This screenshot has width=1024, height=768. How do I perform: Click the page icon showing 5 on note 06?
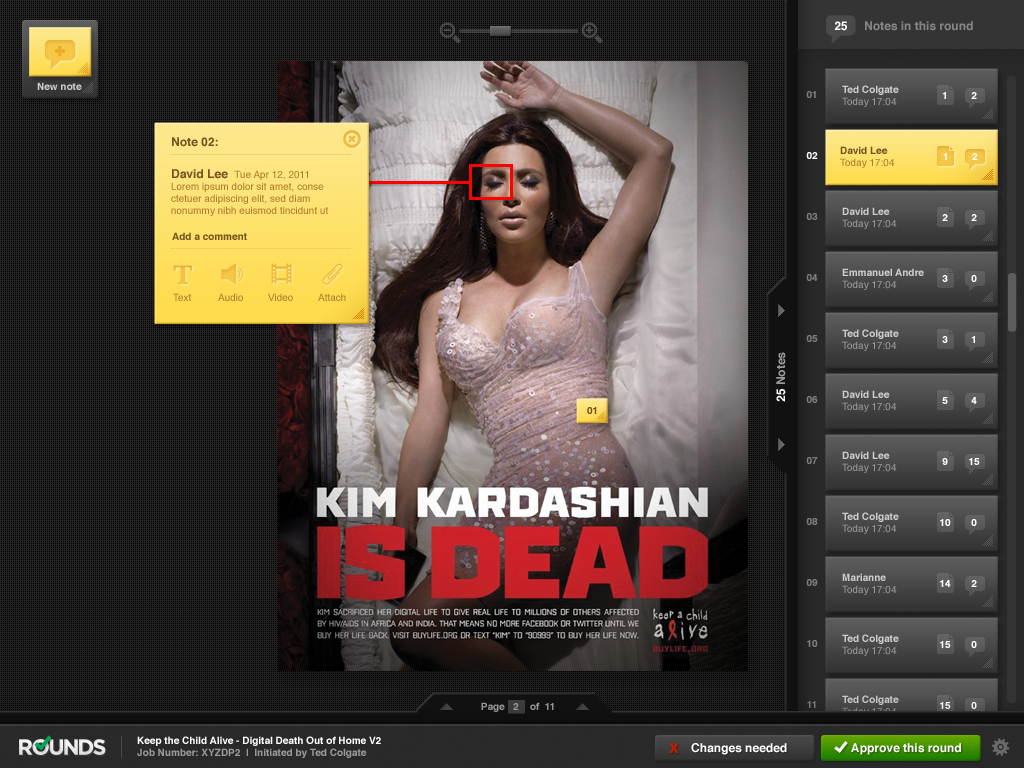(944, 401)
